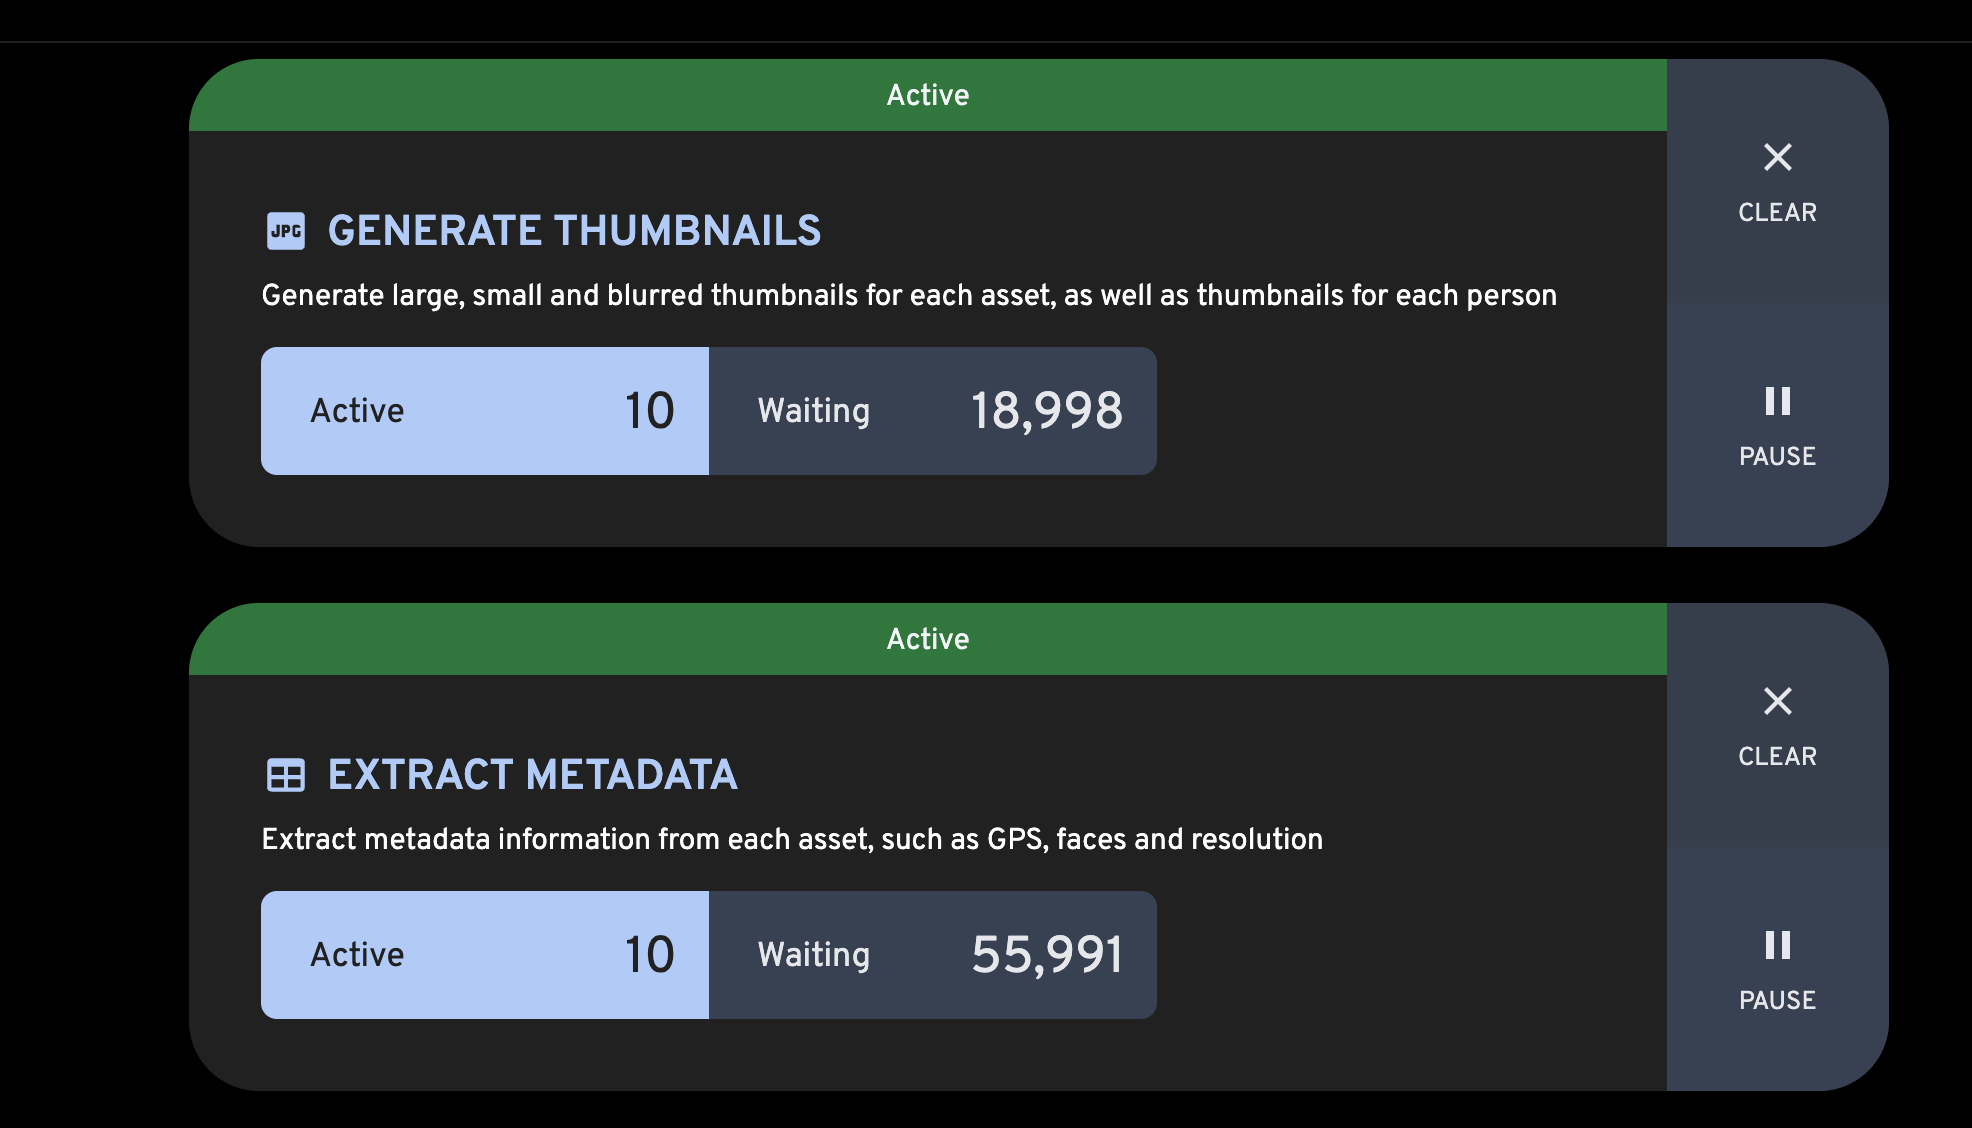Click the EXTRACT METADATA job title

[x=532, y=775]
